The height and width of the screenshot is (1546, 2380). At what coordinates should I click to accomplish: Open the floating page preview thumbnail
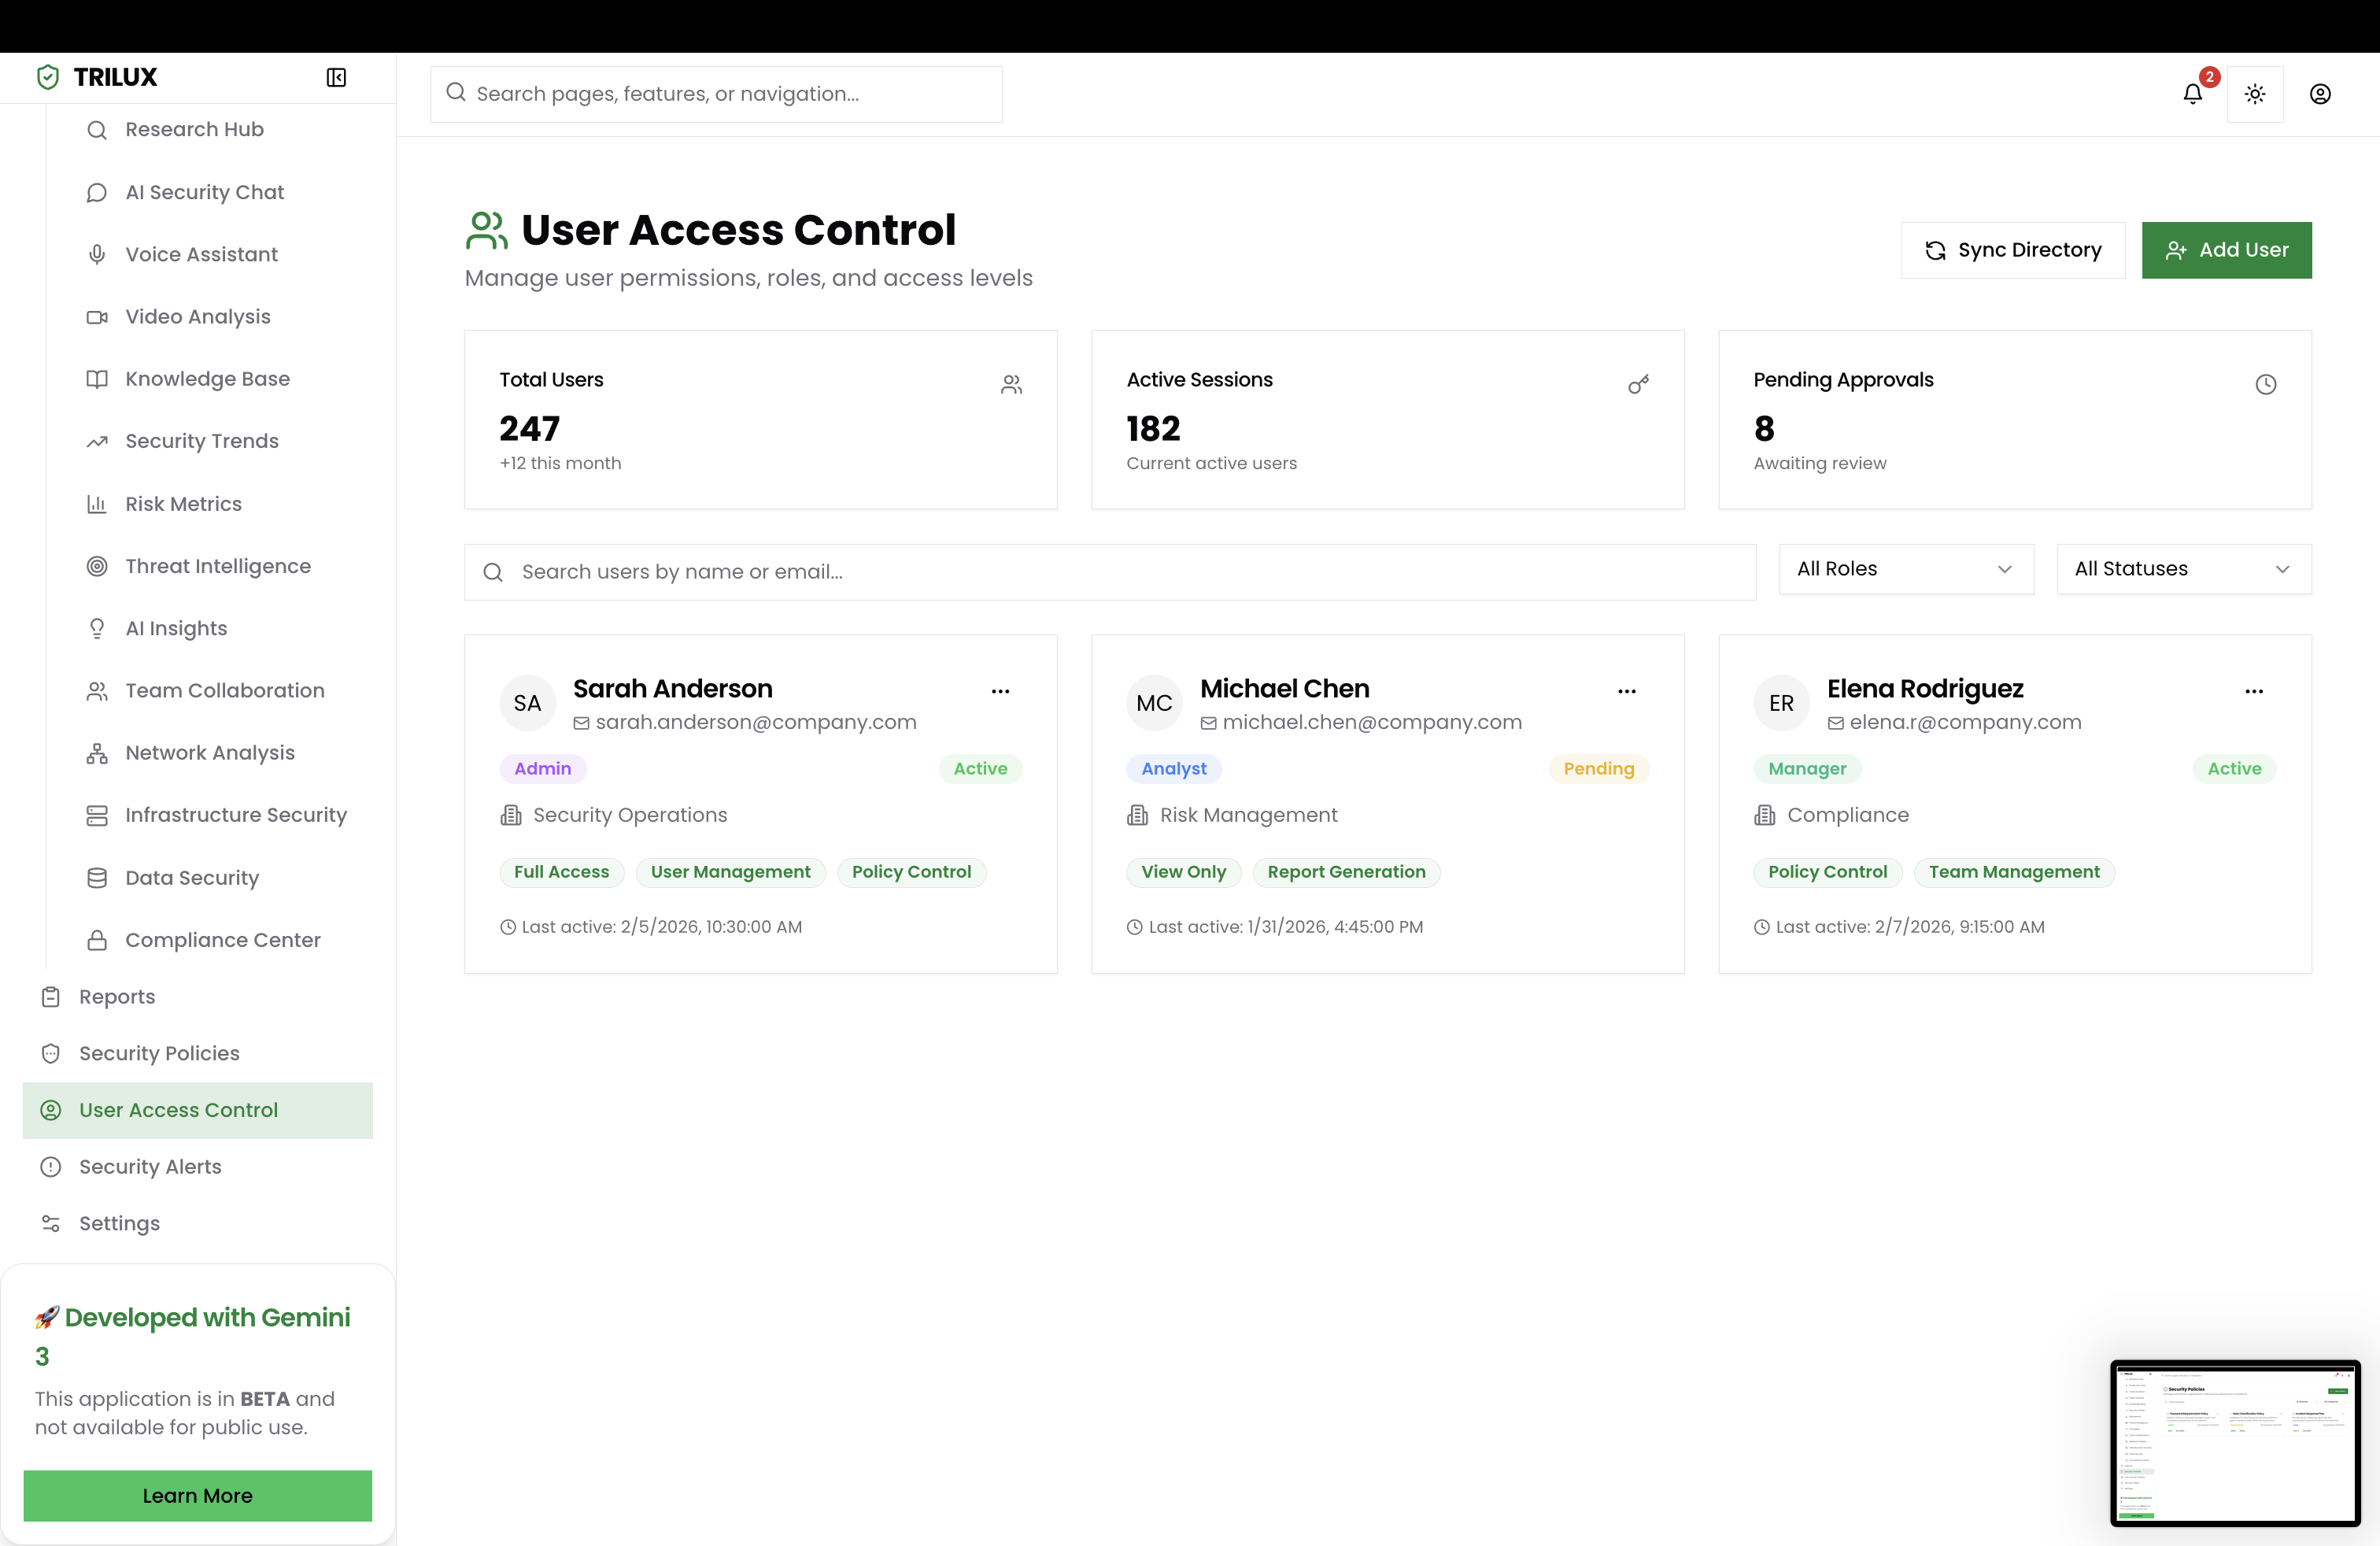click(x=2235, y=1442)
